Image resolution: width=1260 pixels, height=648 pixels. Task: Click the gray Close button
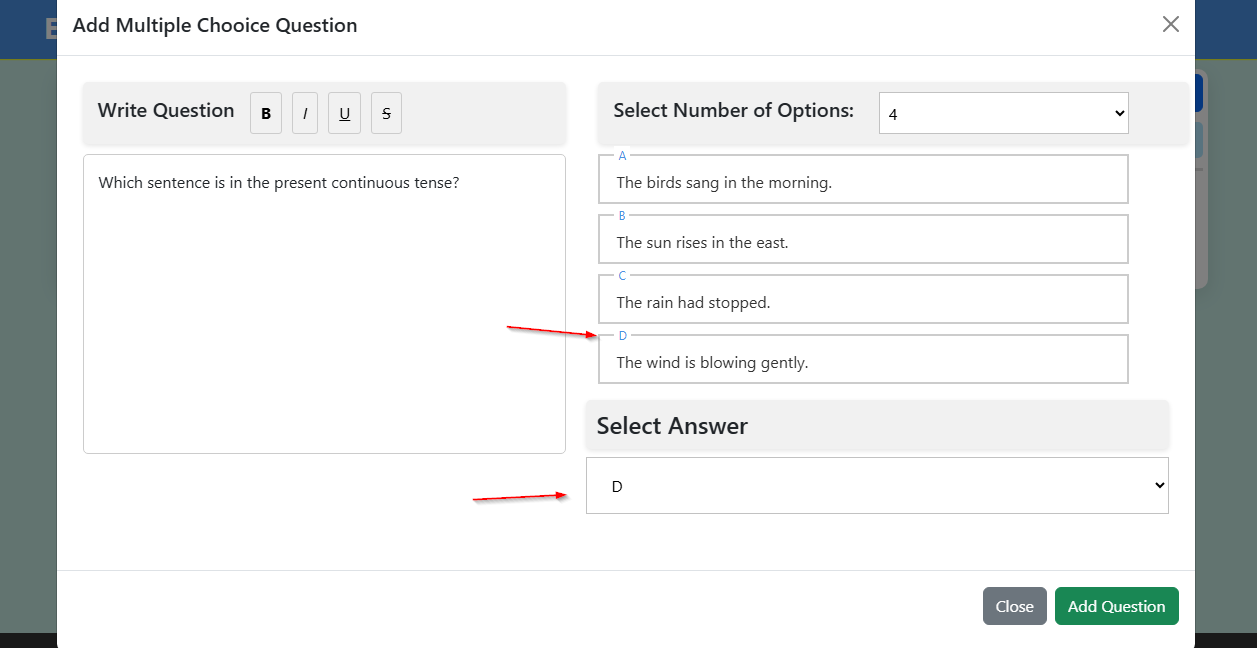pyautogui.click(x=1015, y=606)
